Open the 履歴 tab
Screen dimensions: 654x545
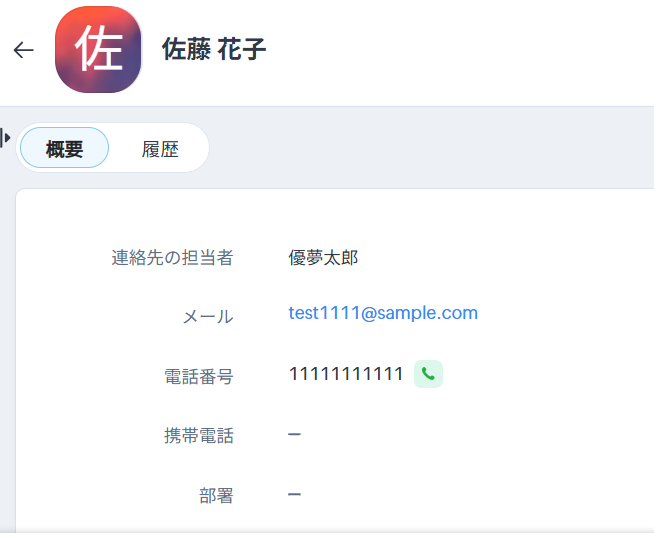160,149
